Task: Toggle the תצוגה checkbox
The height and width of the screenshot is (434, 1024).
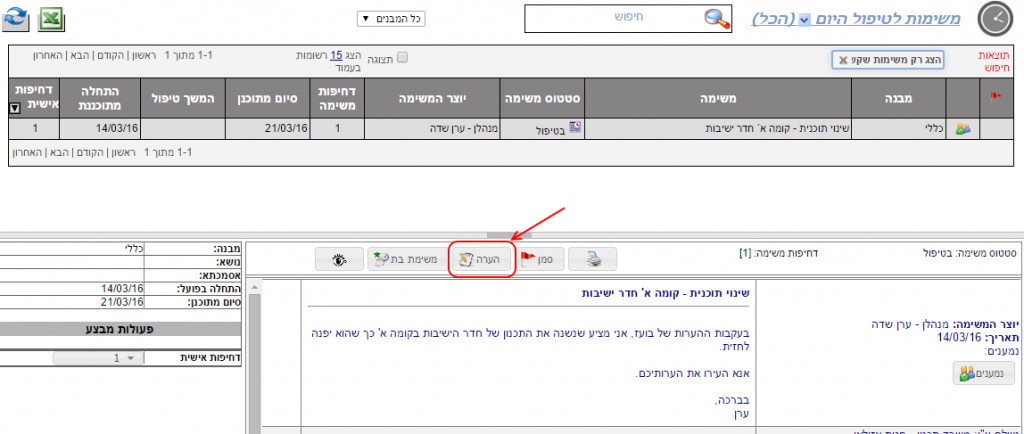Action: (402, 58)
